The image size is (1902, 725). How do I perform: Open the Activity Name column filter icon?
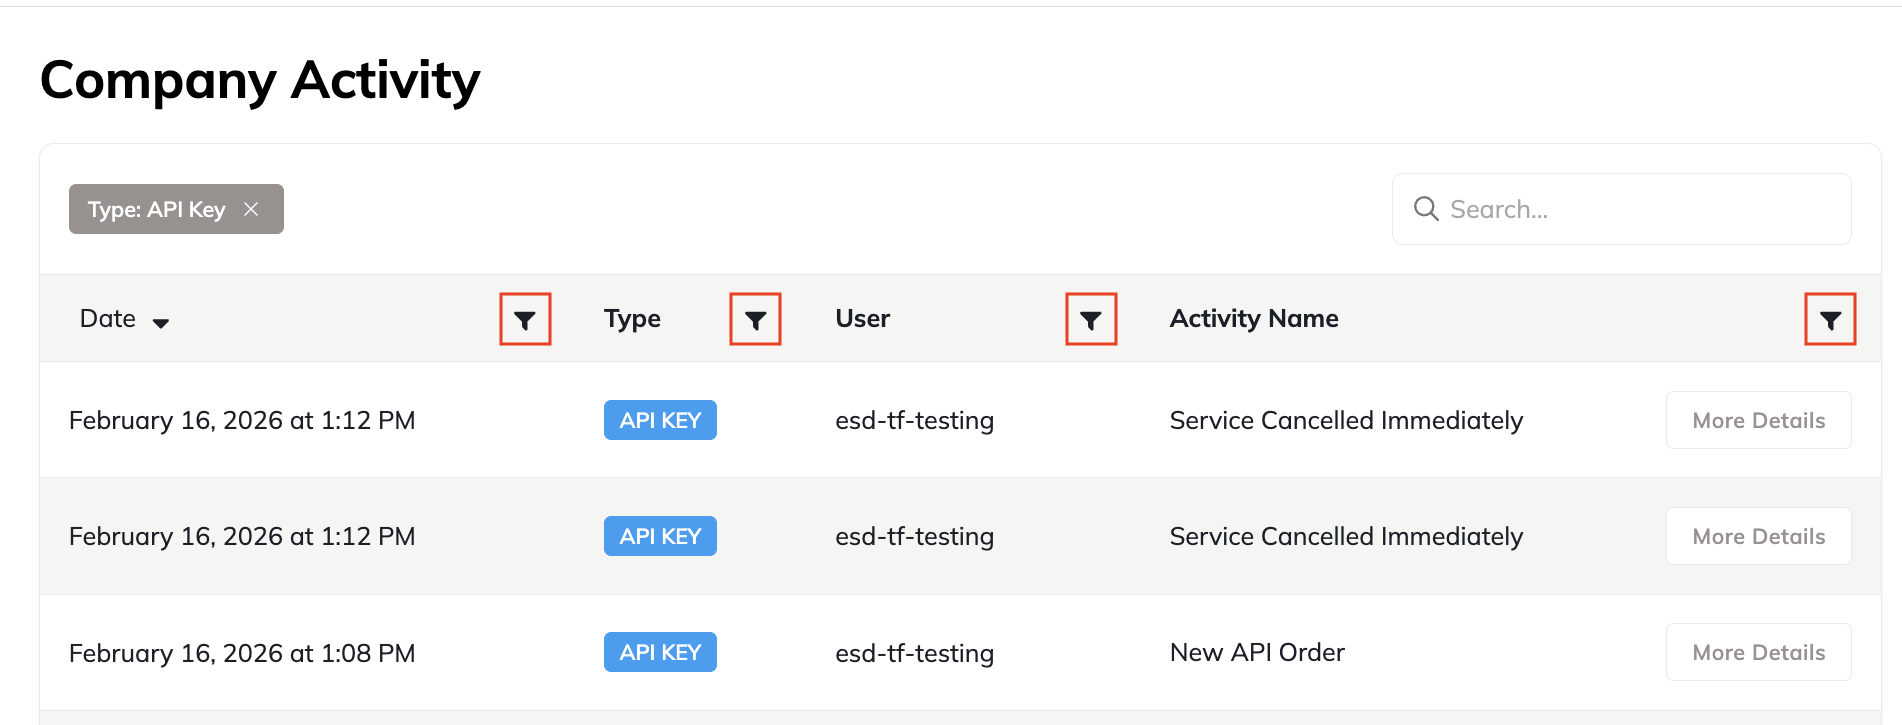click(x=1829, y=320)
